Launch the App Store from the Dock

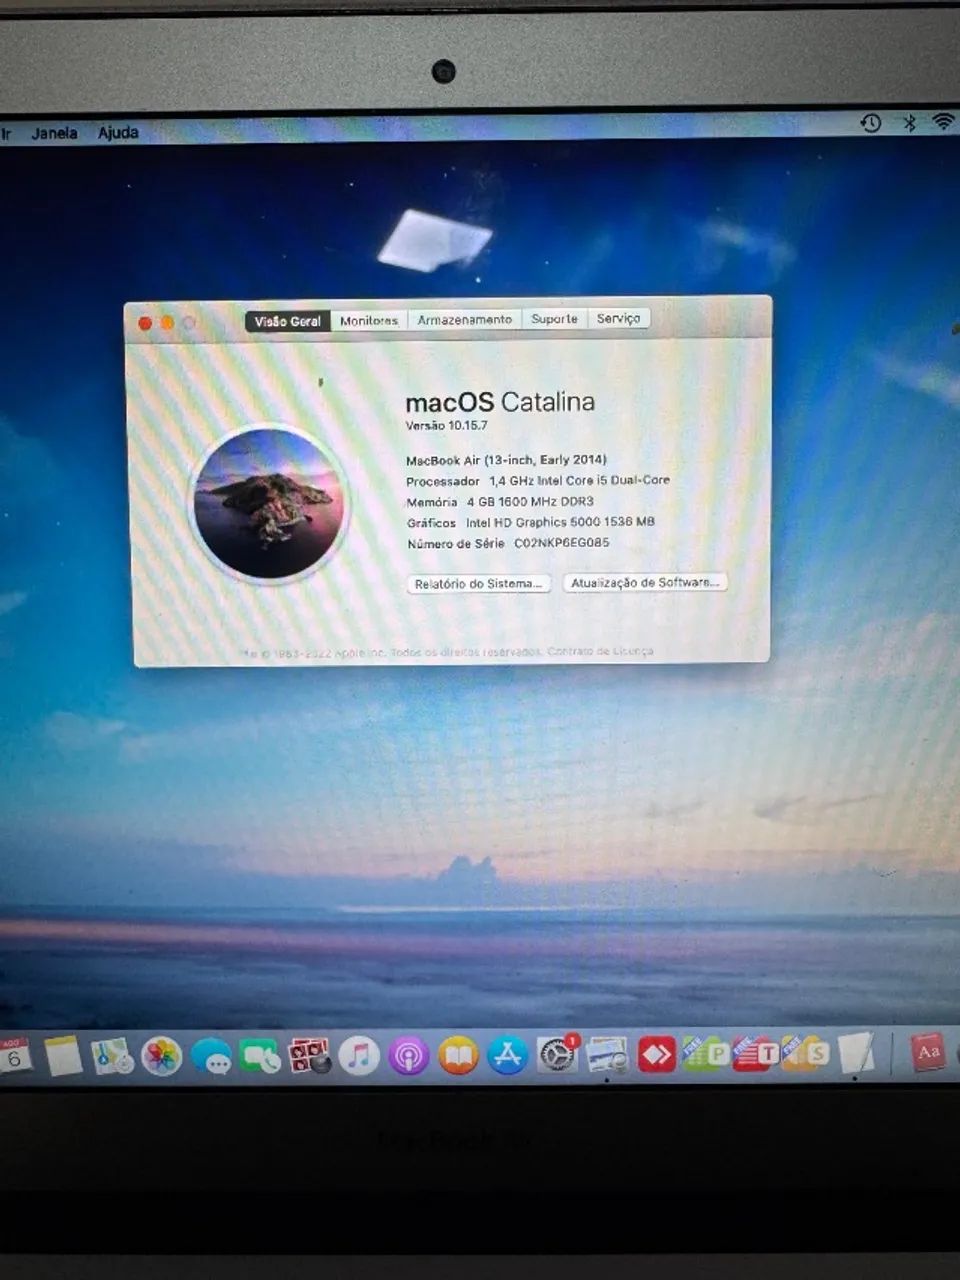tap(507, 1056)
